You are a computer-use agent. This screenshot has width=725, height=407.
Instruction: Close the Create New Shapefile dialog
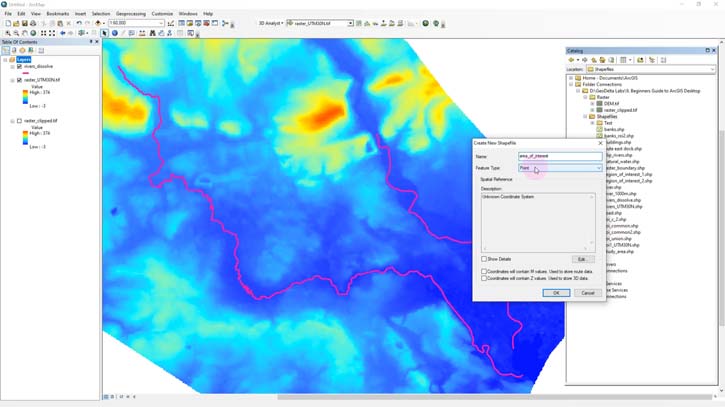point(600,143)
